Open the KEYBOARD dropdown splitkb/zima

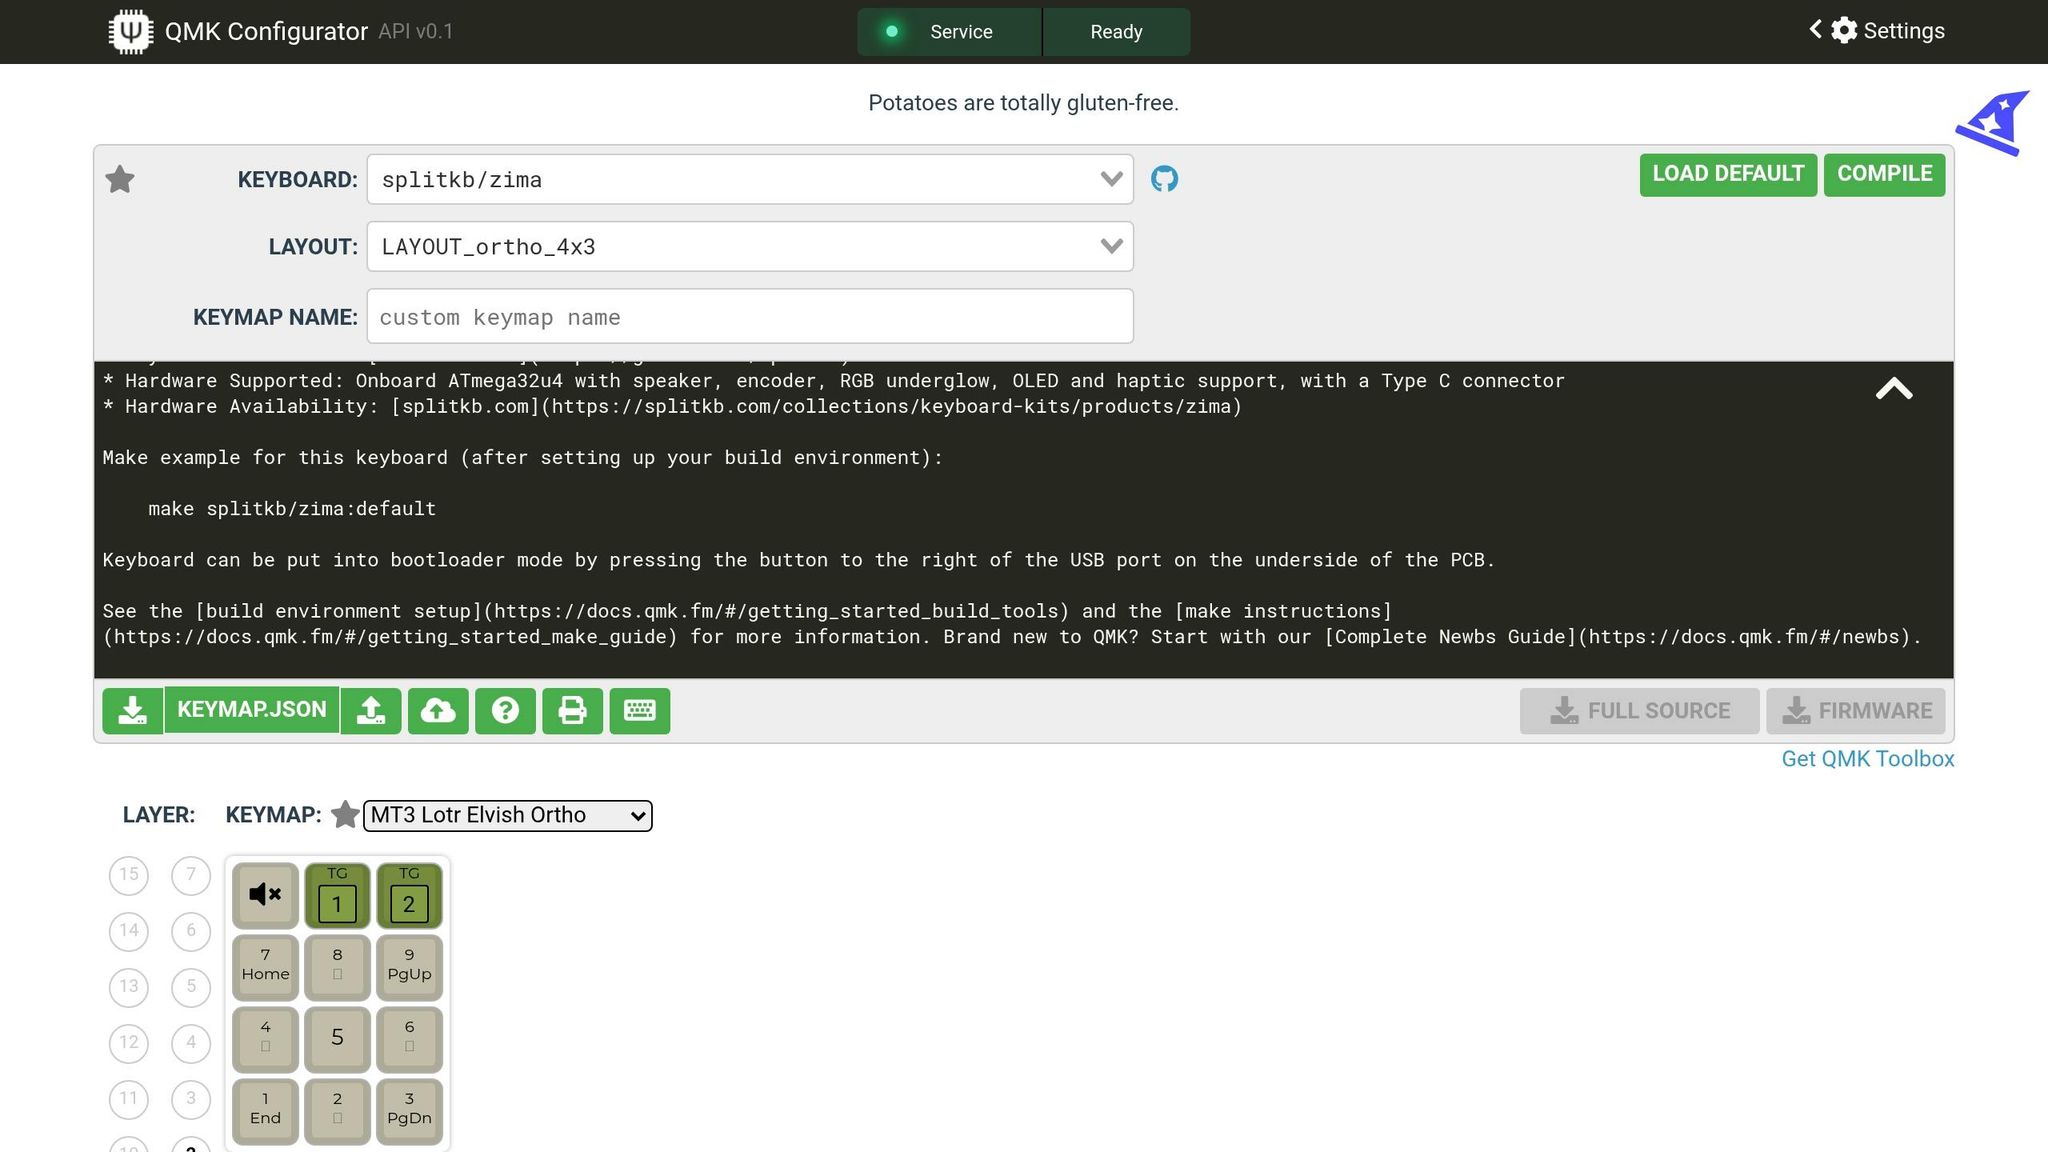750,179
